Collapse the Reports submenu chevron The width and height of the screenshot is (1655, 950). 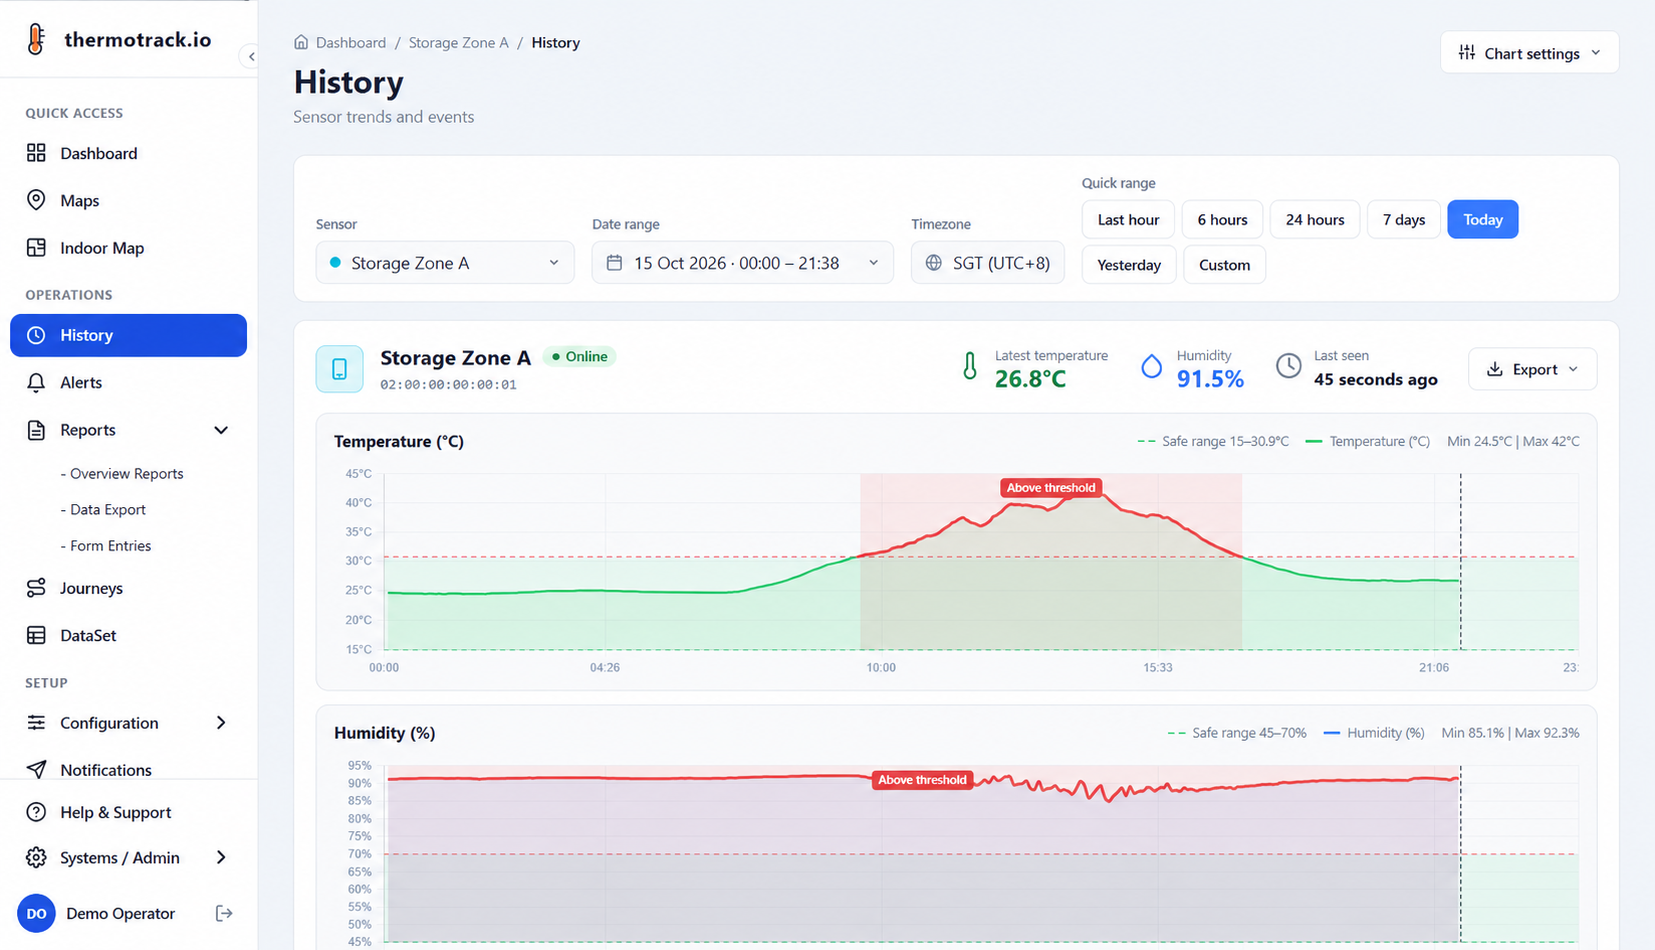click(x=221, y=430)
